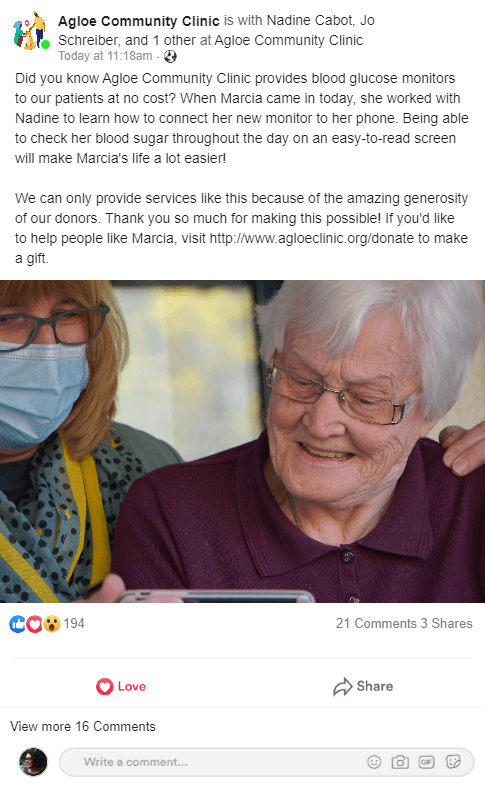Click the Wow reaction emoji icon
This screenshot has height=786, width=485.
[x=52, y=624]
